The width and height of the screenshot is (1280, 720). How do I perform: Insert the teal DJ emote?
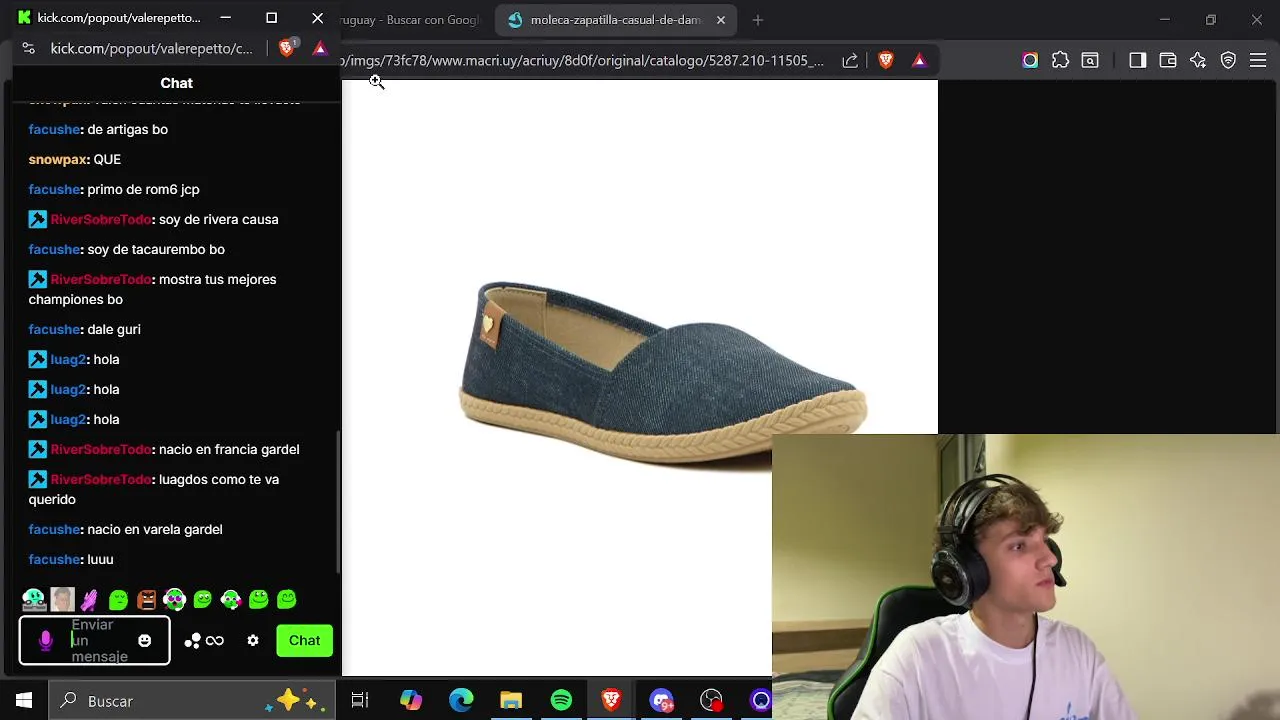click(x=34, y=599)
